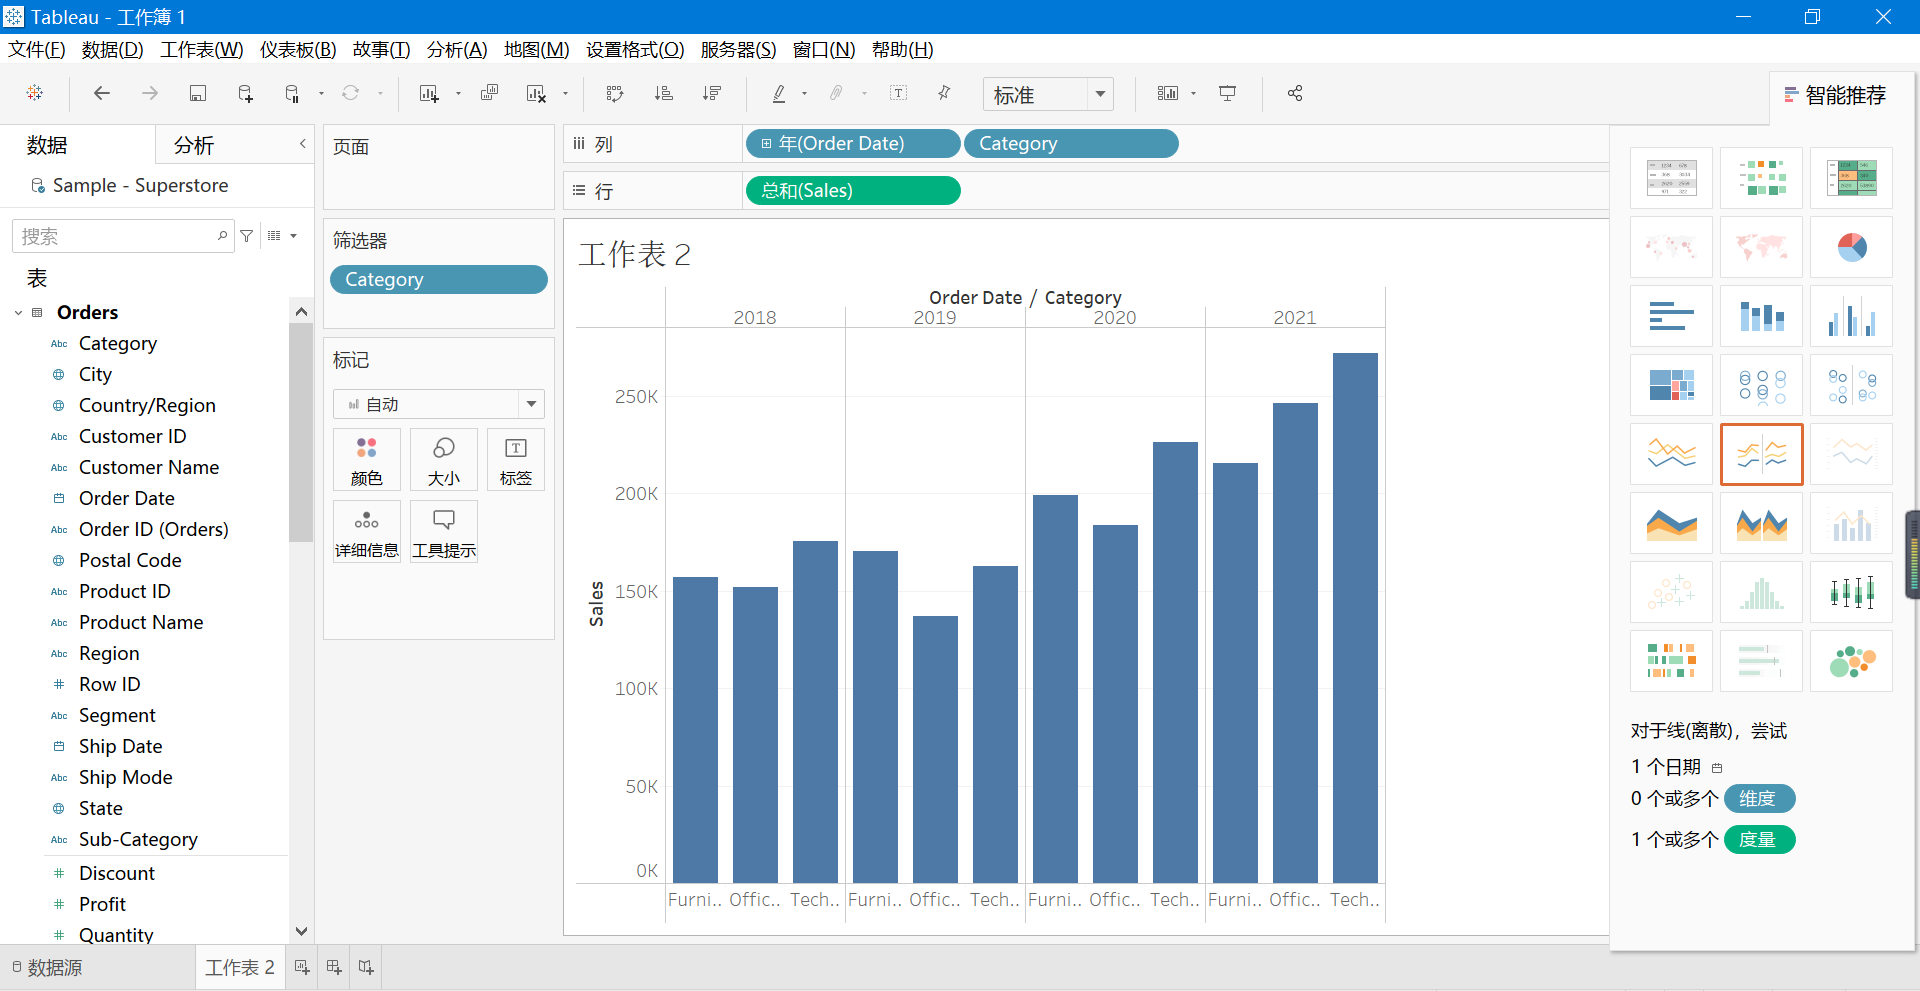Select the Sub-Category field

tap(138, 839)
